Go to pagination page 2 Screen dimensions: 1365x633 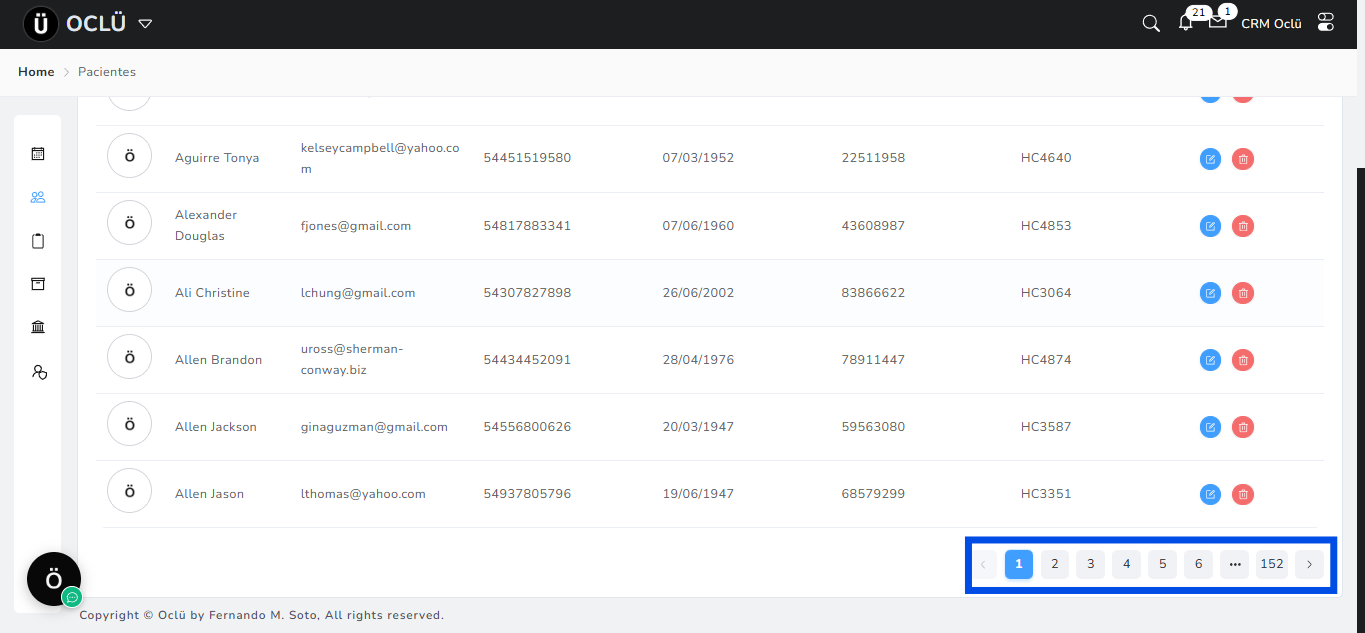click(1055, 564)
